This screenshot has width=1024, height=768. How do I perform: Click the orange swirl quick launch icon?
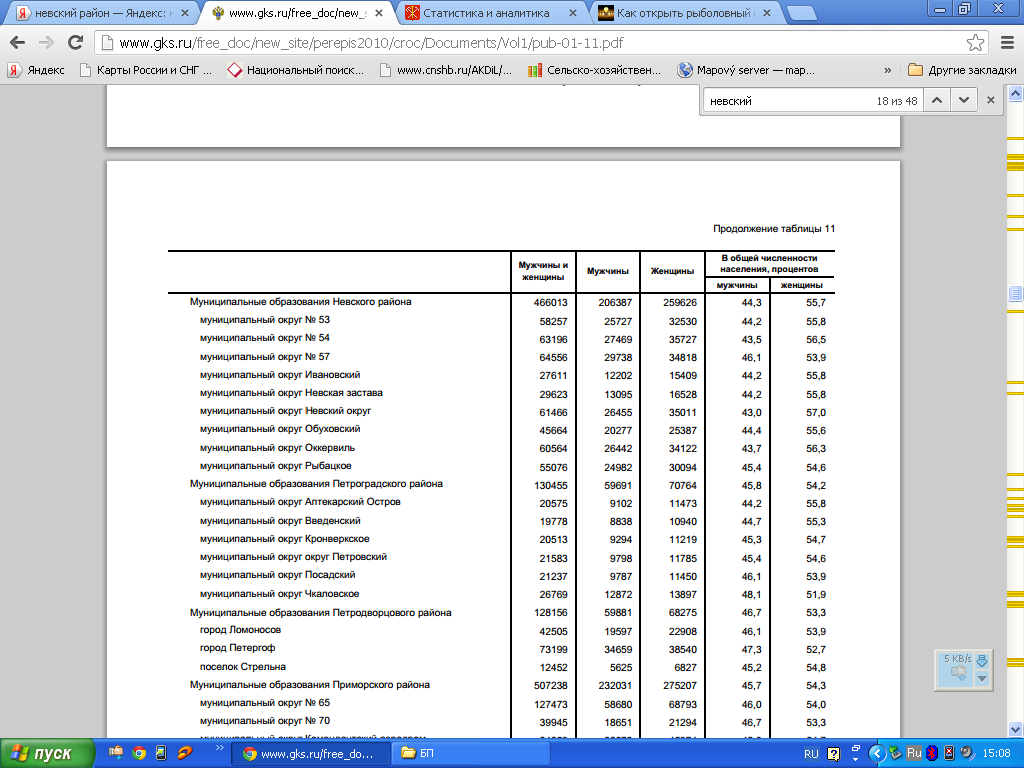point(185,753)
